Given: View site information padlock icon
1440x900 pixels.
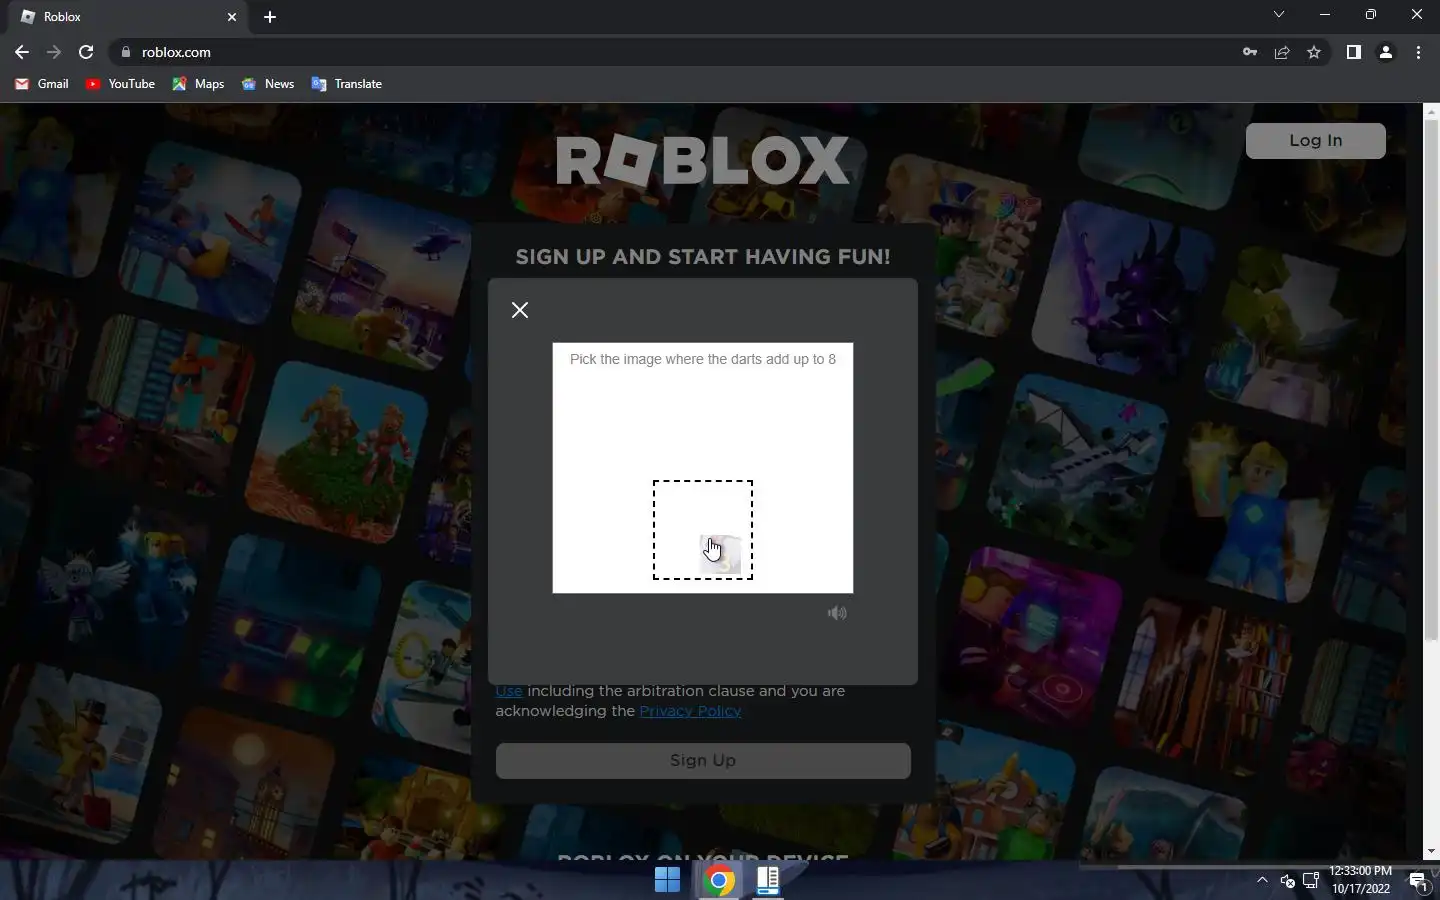Looking at the screenshot, I should 125,52.
